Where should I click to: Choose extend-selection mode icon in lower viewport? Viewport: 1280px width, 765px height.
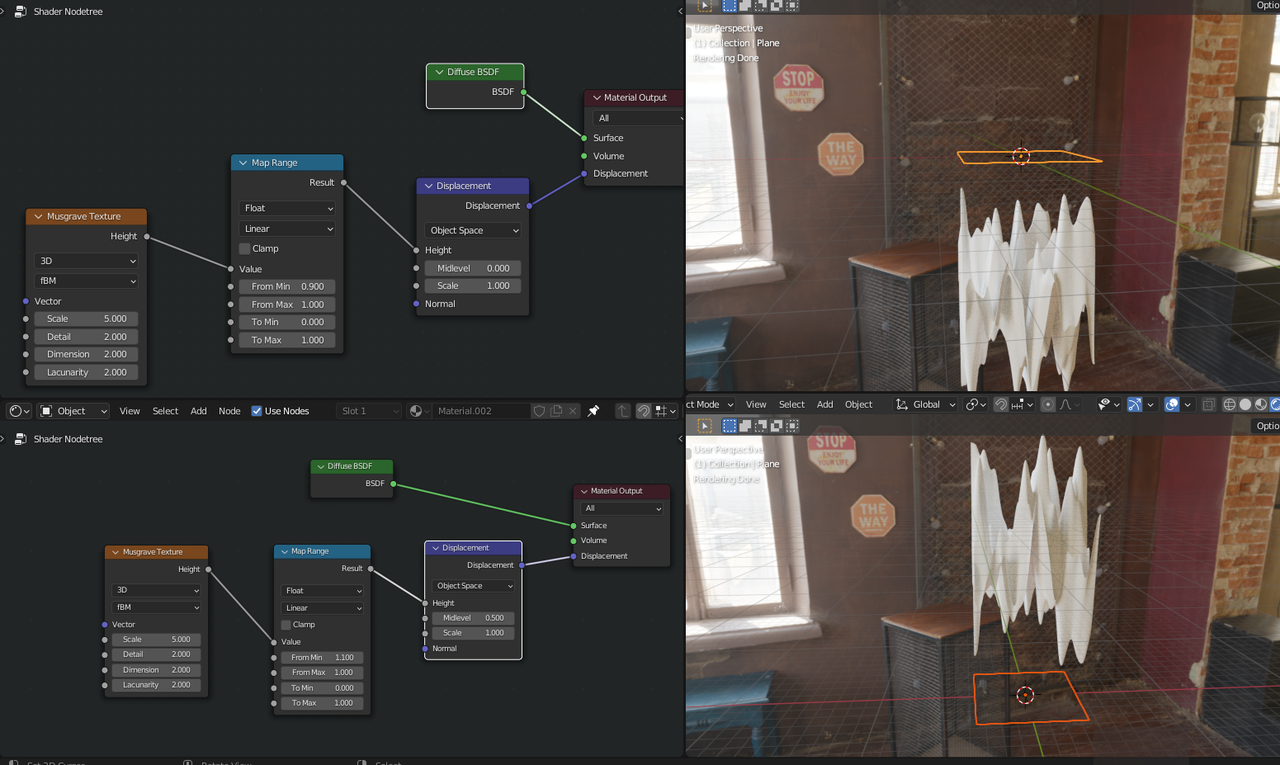coord(745,426)
